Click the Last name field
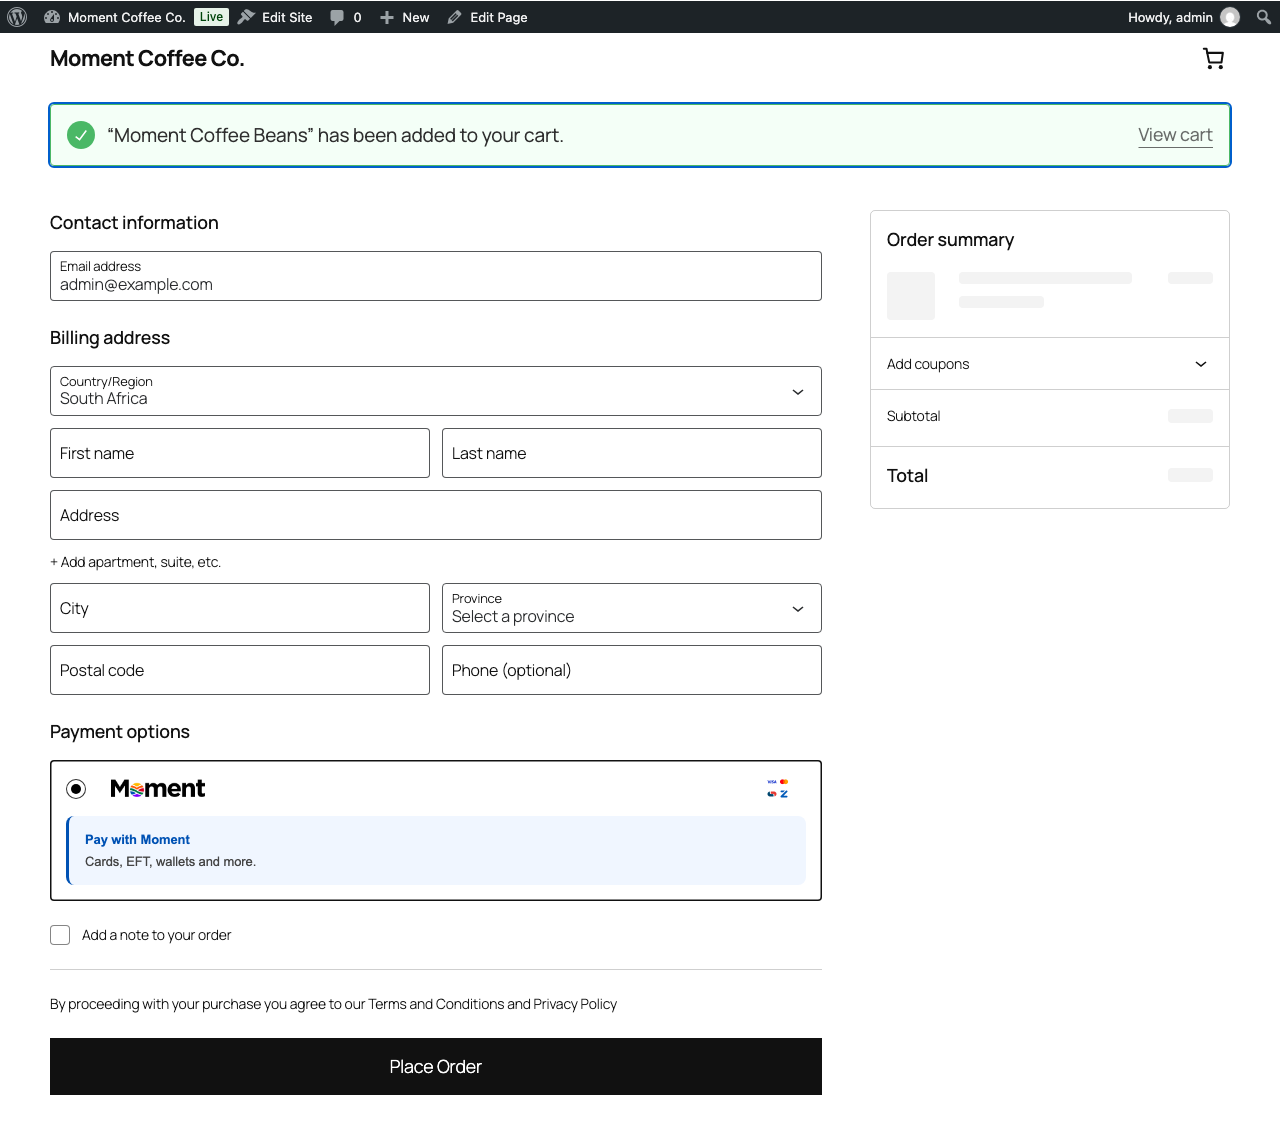1280x1147 pixels. (632, 453)
